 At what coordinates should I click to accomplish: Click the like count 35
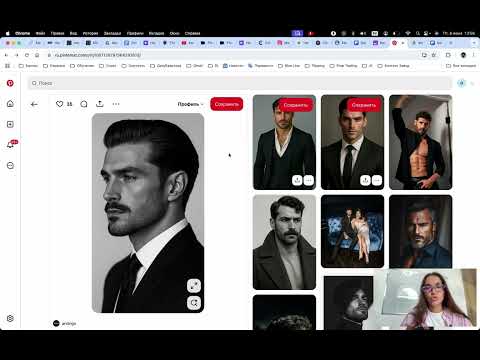point(69,104)
